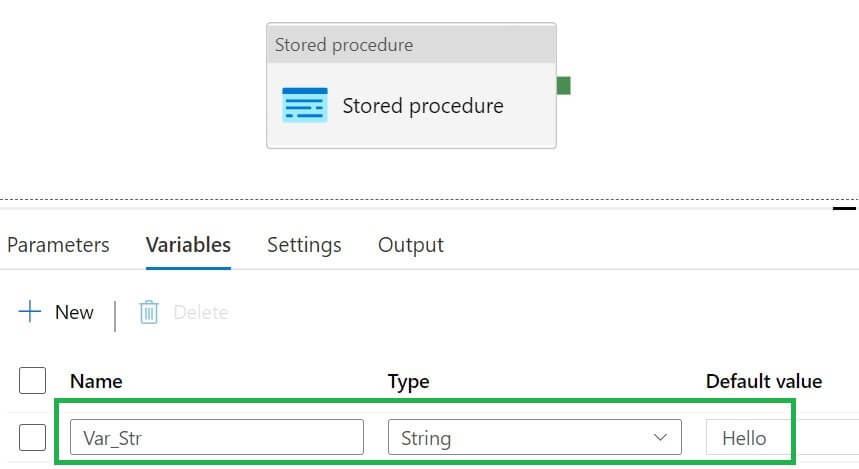The width and height of the screenshot is (859, 469).
Task: Click the Stored procedure activity icon
Action: (304, 105)
